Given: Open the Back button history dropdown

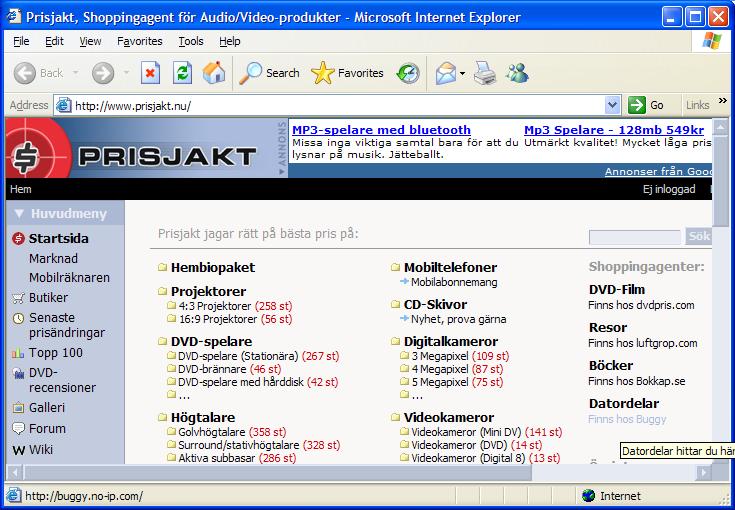Looking at the screenshot, I should pyautogui.click(x=75, y=73).
